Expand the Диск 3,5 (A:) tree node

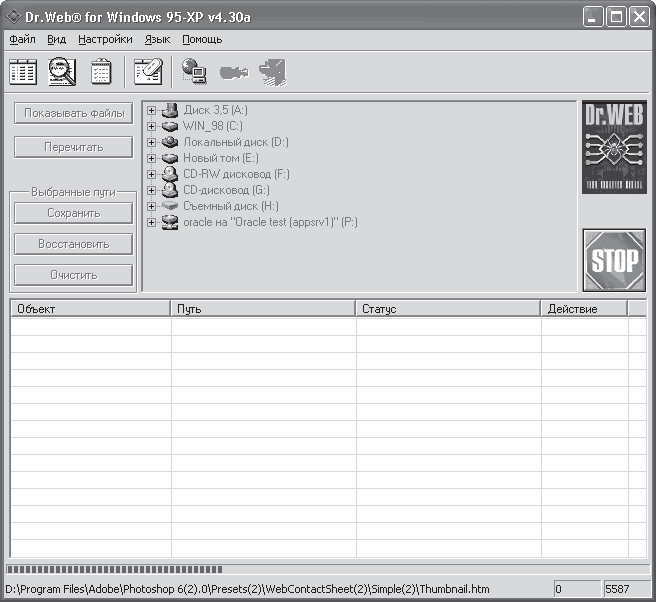[x=151, y=110]
